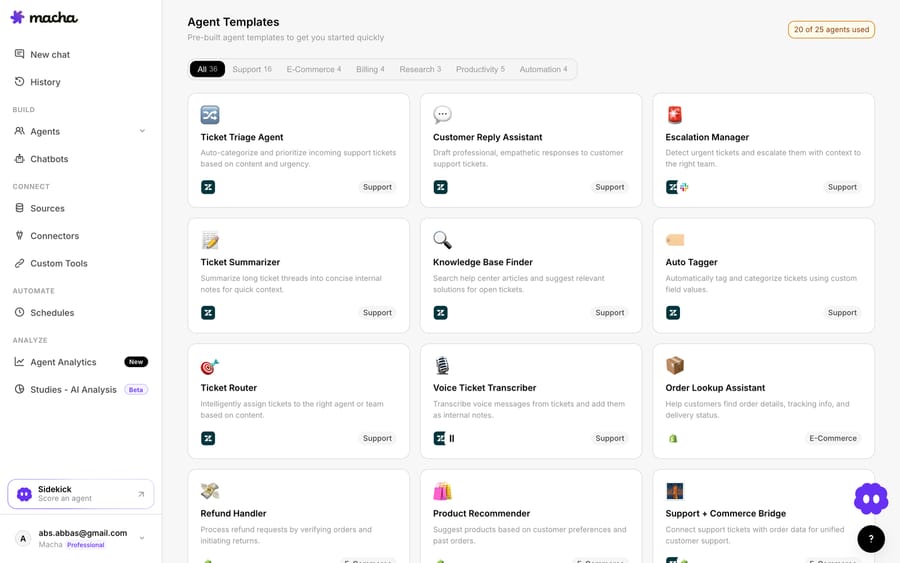This screenshot has width=900, height=563.
Task: Click the Slack icon on Escalation Manager card
Action: click(x=684, y=187)
